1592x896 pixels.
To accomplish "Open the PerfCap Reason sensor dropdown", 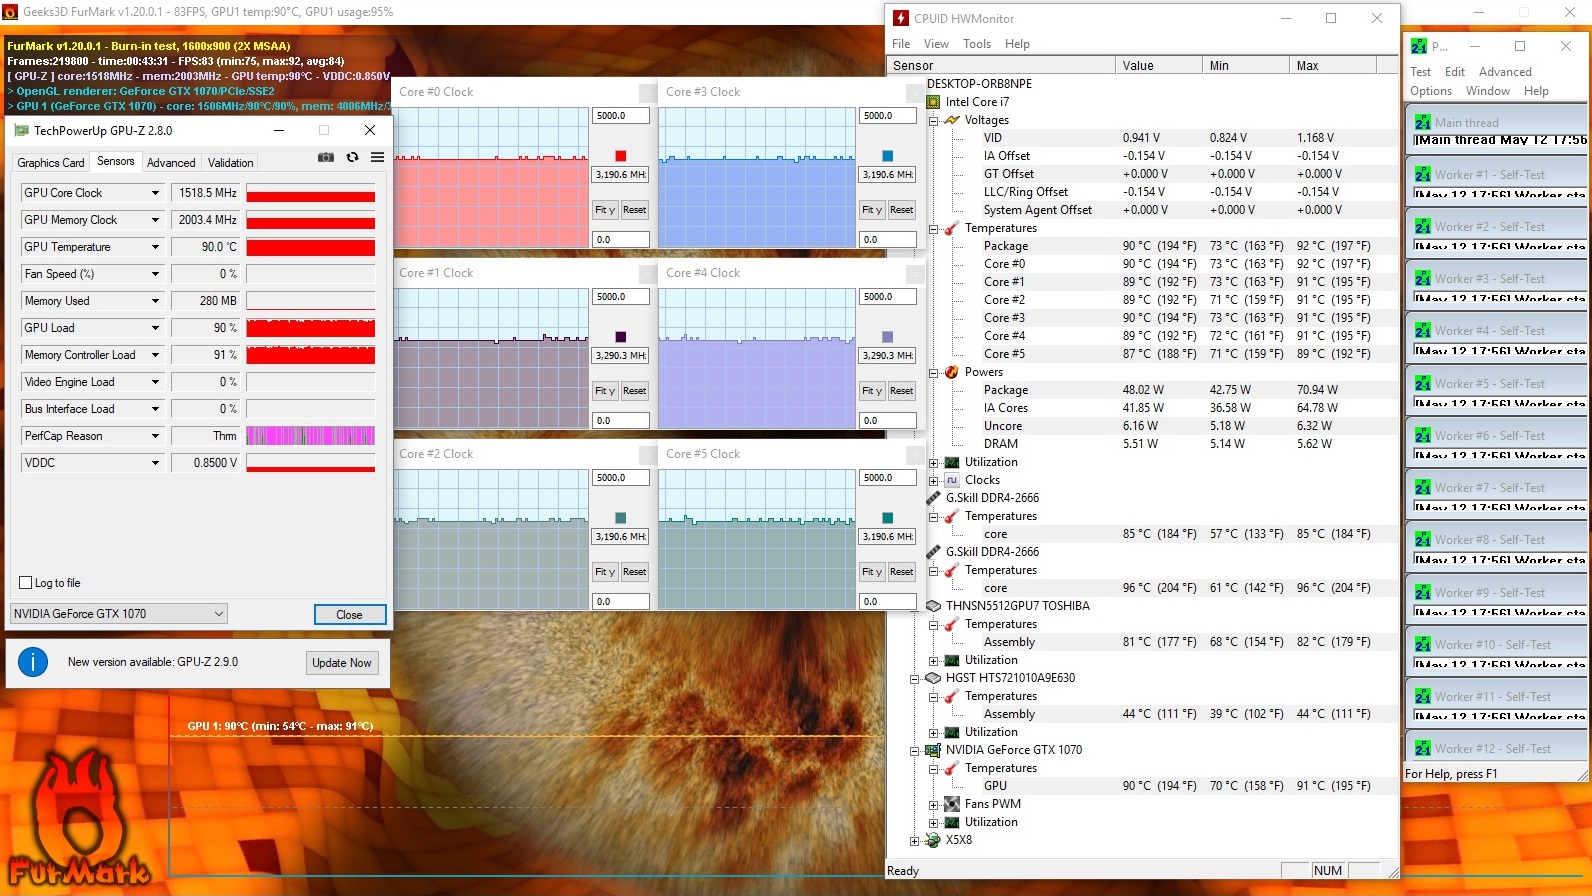I will (155, 436).
